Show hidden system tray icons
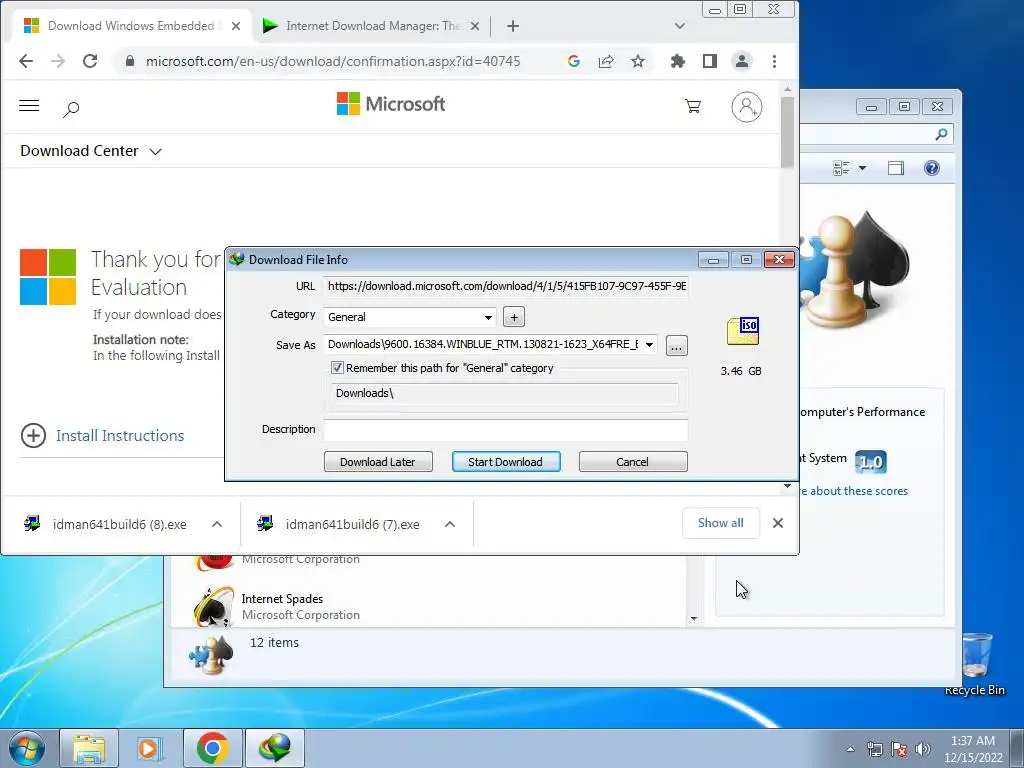Viewport: 1024px width, 768px height. [x=850, y=750]
